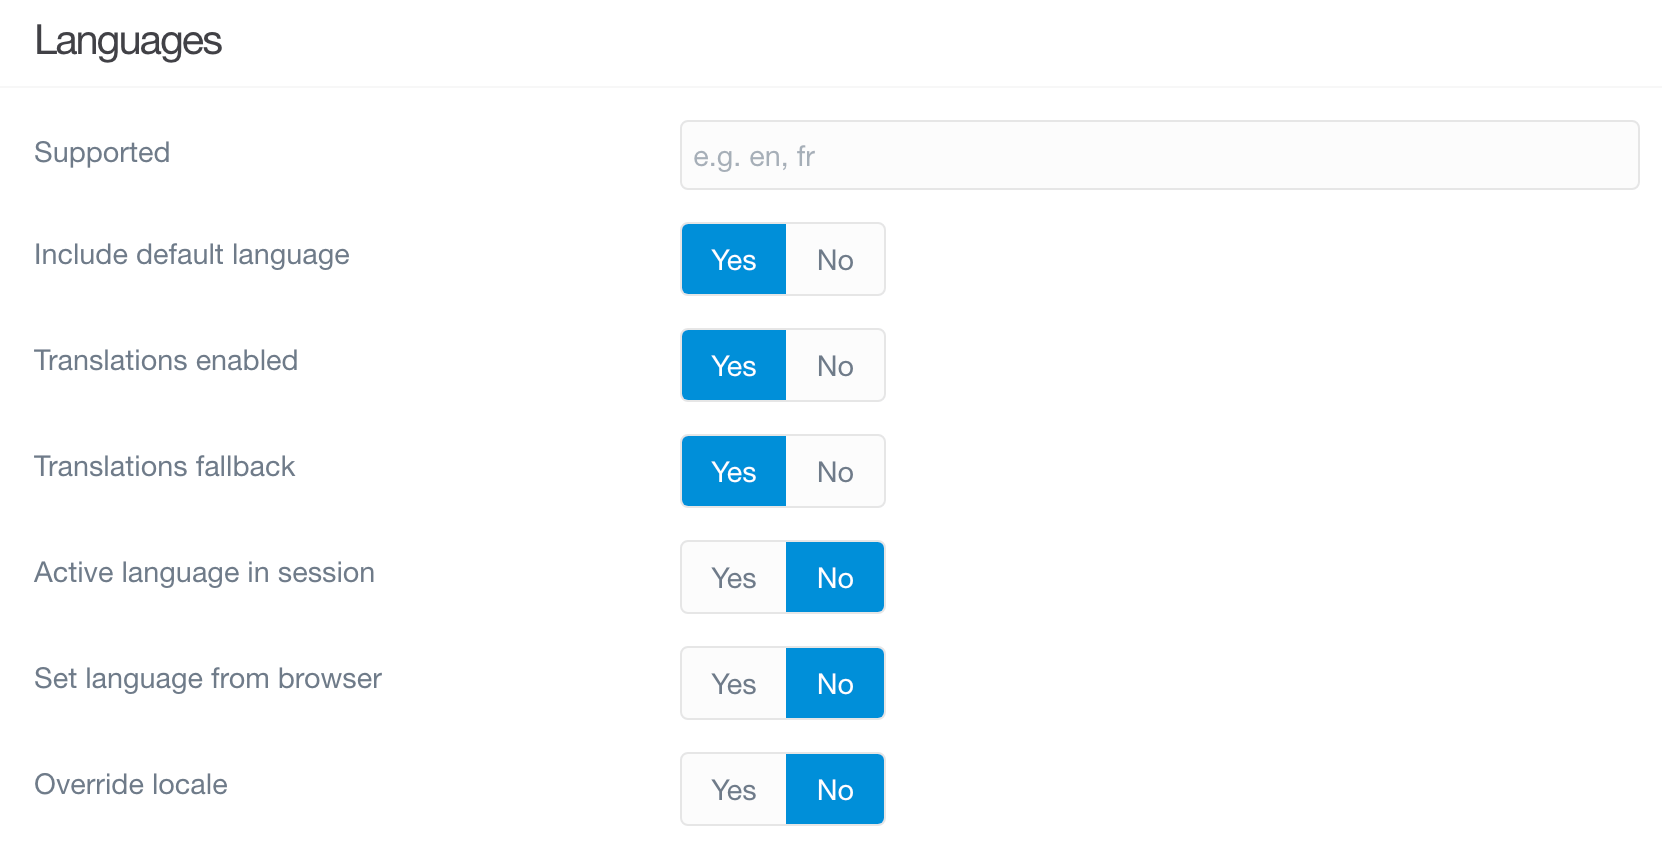Click the Languages section heading
Image resolution: width=1662 pixels, height=848 pixels.
pos(128,41)
